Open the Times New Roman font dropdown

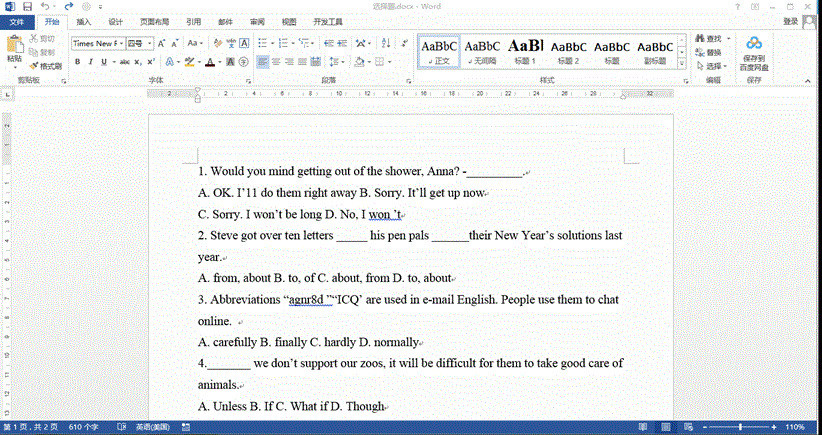coord(122,43)
